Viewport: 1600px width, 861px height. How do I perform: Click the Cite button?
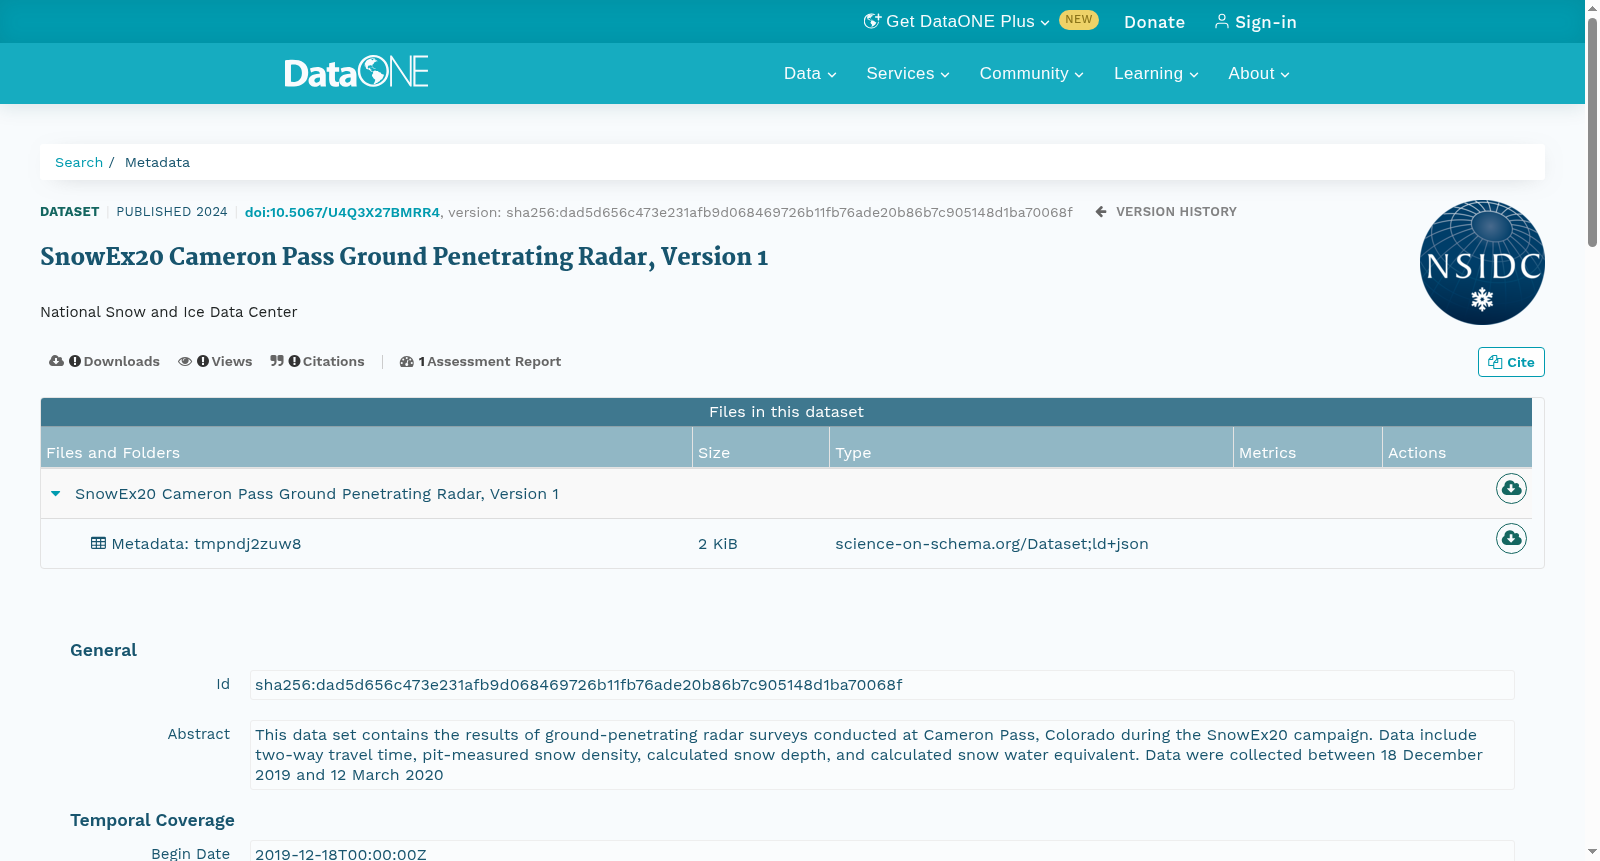click(1511, 362)
